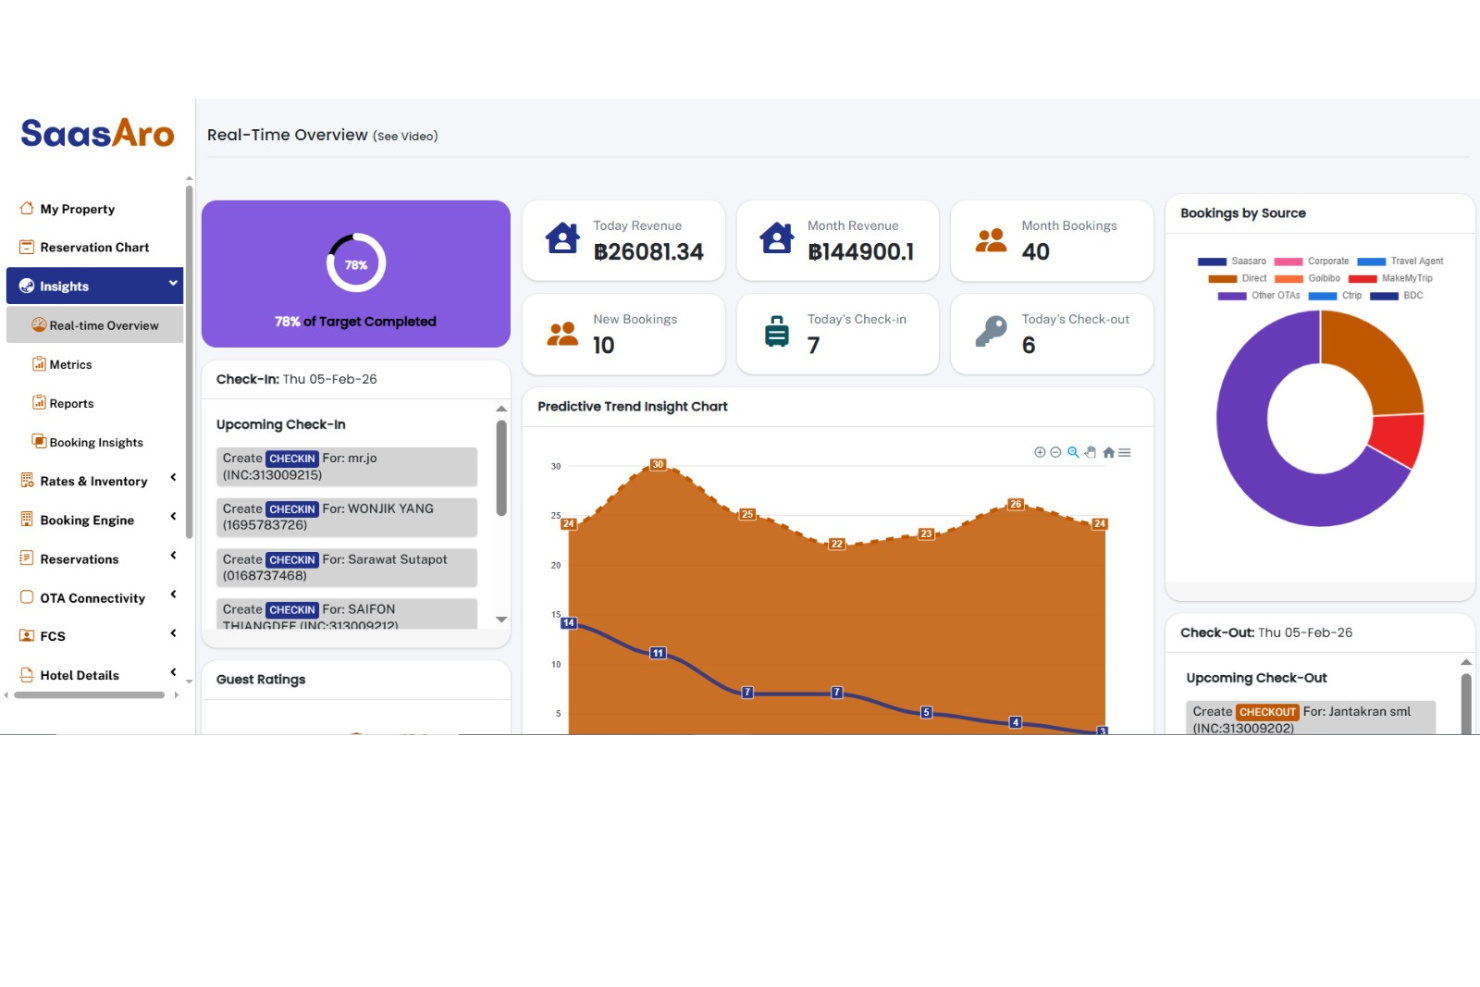This screenshot has height=987, width=1480.
Task: Click the Booking Insights sidebar icon
Action: point(39,441)
